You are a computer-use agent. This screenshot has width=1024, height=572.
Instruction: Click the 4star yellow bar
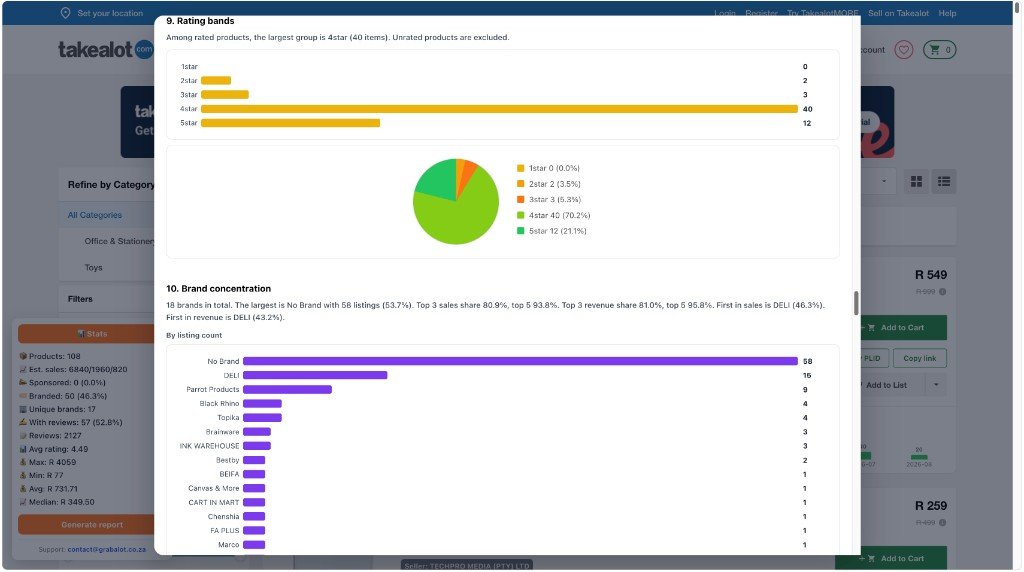(x=500, y=109)
